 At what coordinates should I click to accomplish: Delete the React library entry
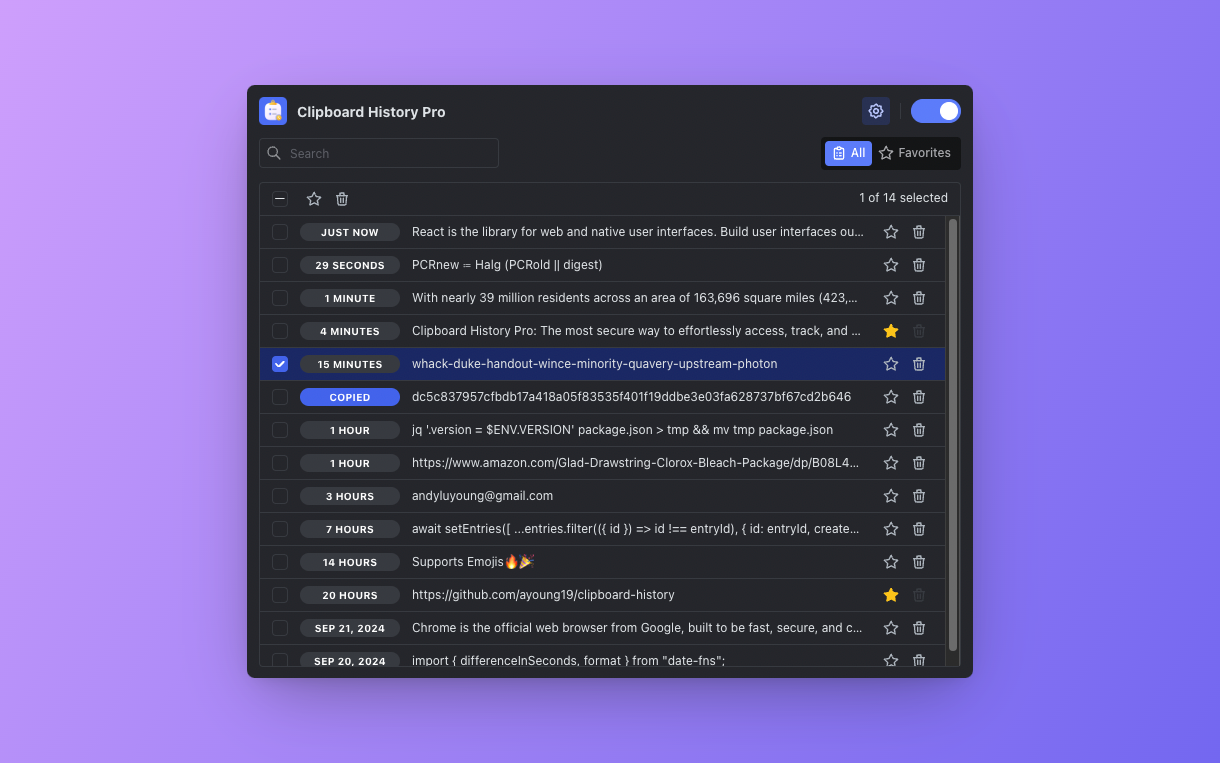[919, 232]
